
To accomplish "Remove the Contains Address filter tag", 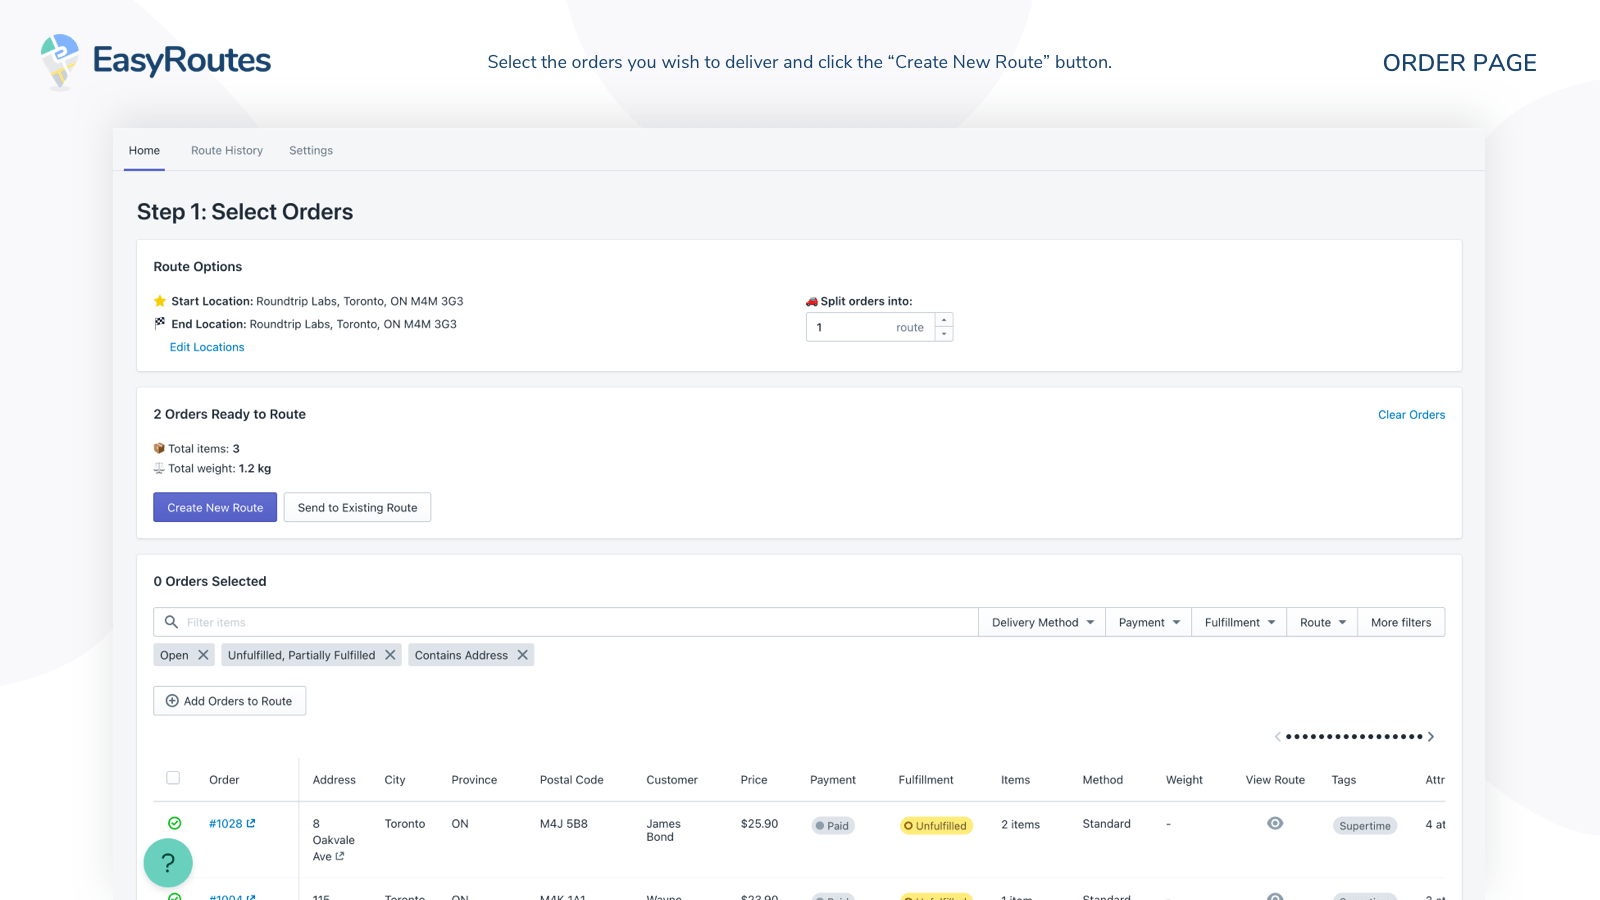I will tap(522, 655).
